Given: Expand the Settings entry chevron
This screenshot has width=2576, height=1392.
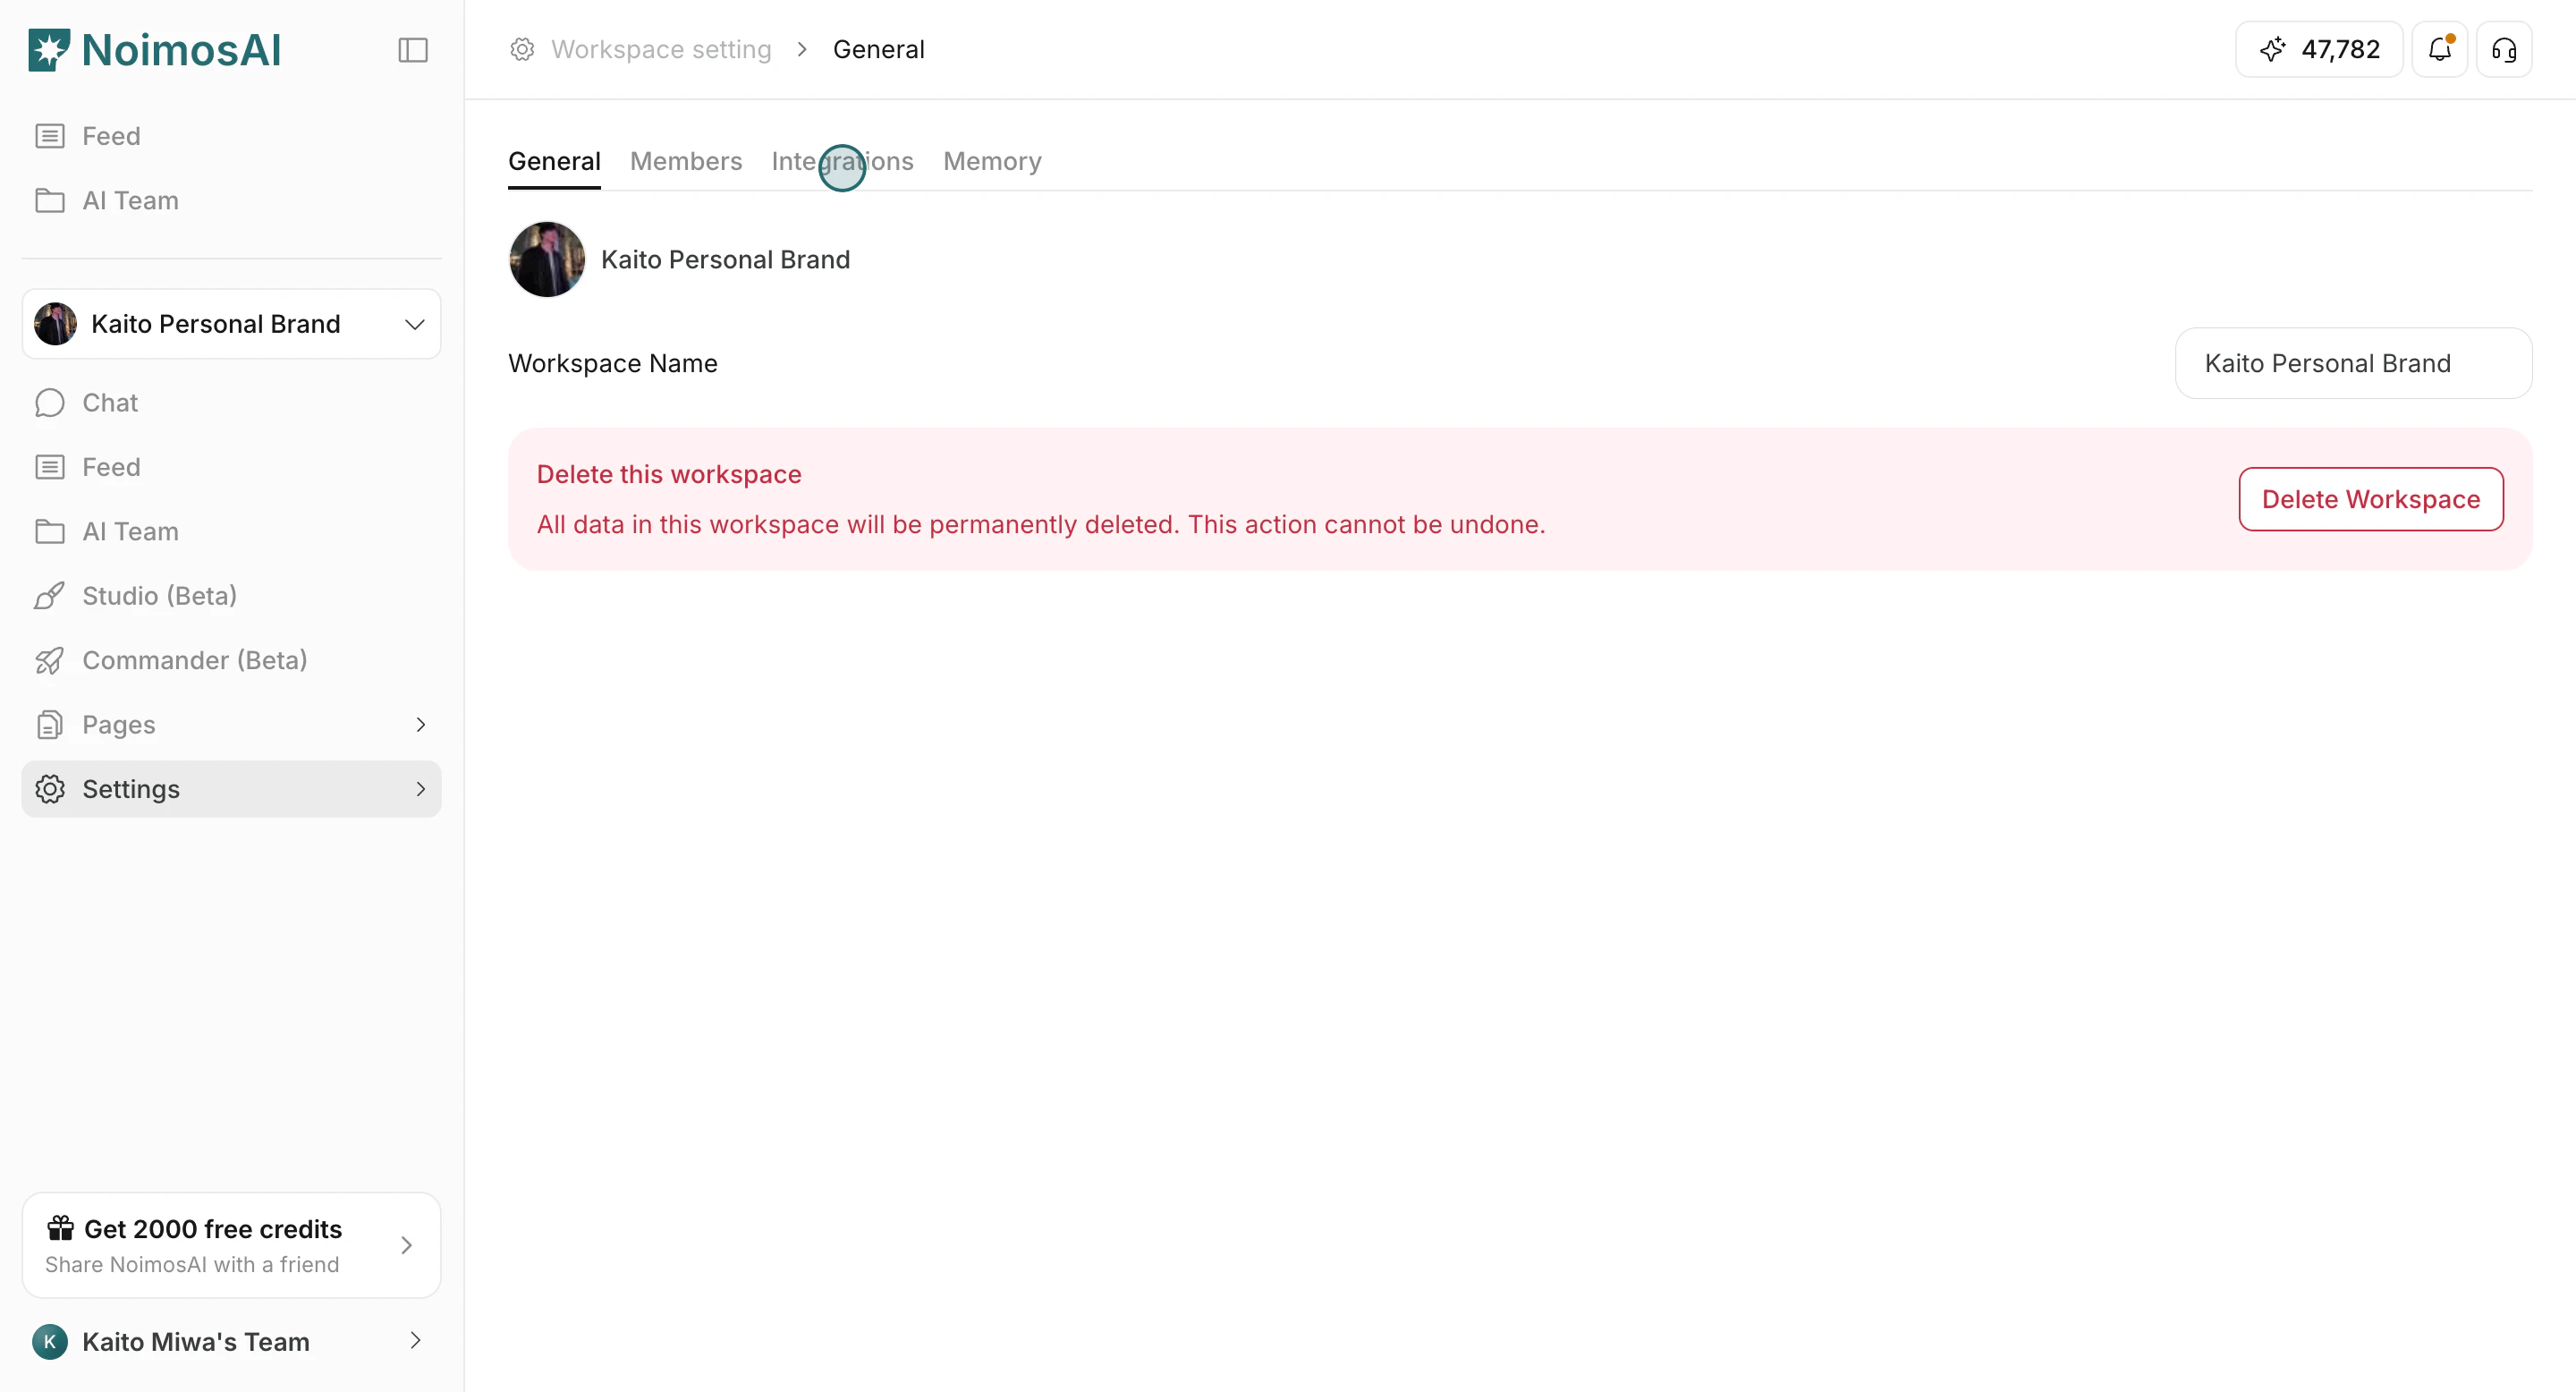Looking at the screenshot, I should point(421,789).
